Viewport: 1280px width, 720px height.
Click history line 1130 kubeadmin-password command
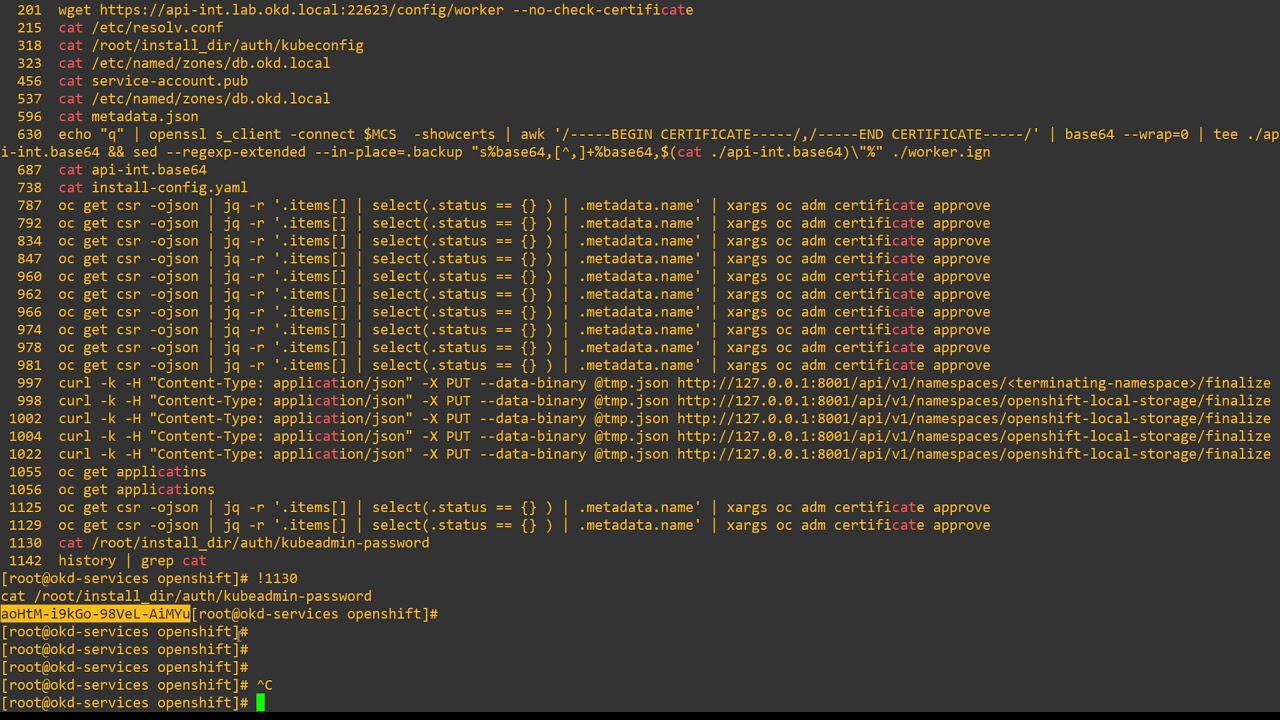point(244,543)
